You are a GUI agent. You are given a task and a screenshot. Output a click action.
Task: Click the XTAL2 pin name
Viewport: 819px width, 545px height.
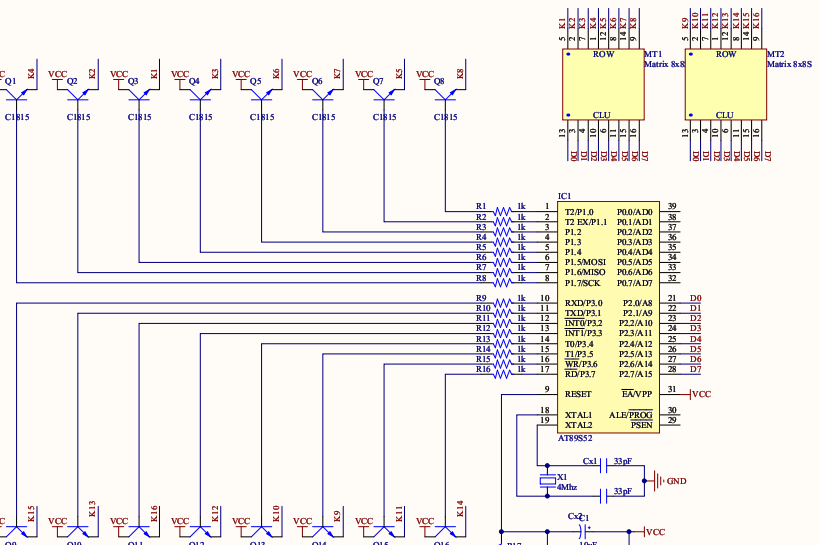[x=579, y=425]
